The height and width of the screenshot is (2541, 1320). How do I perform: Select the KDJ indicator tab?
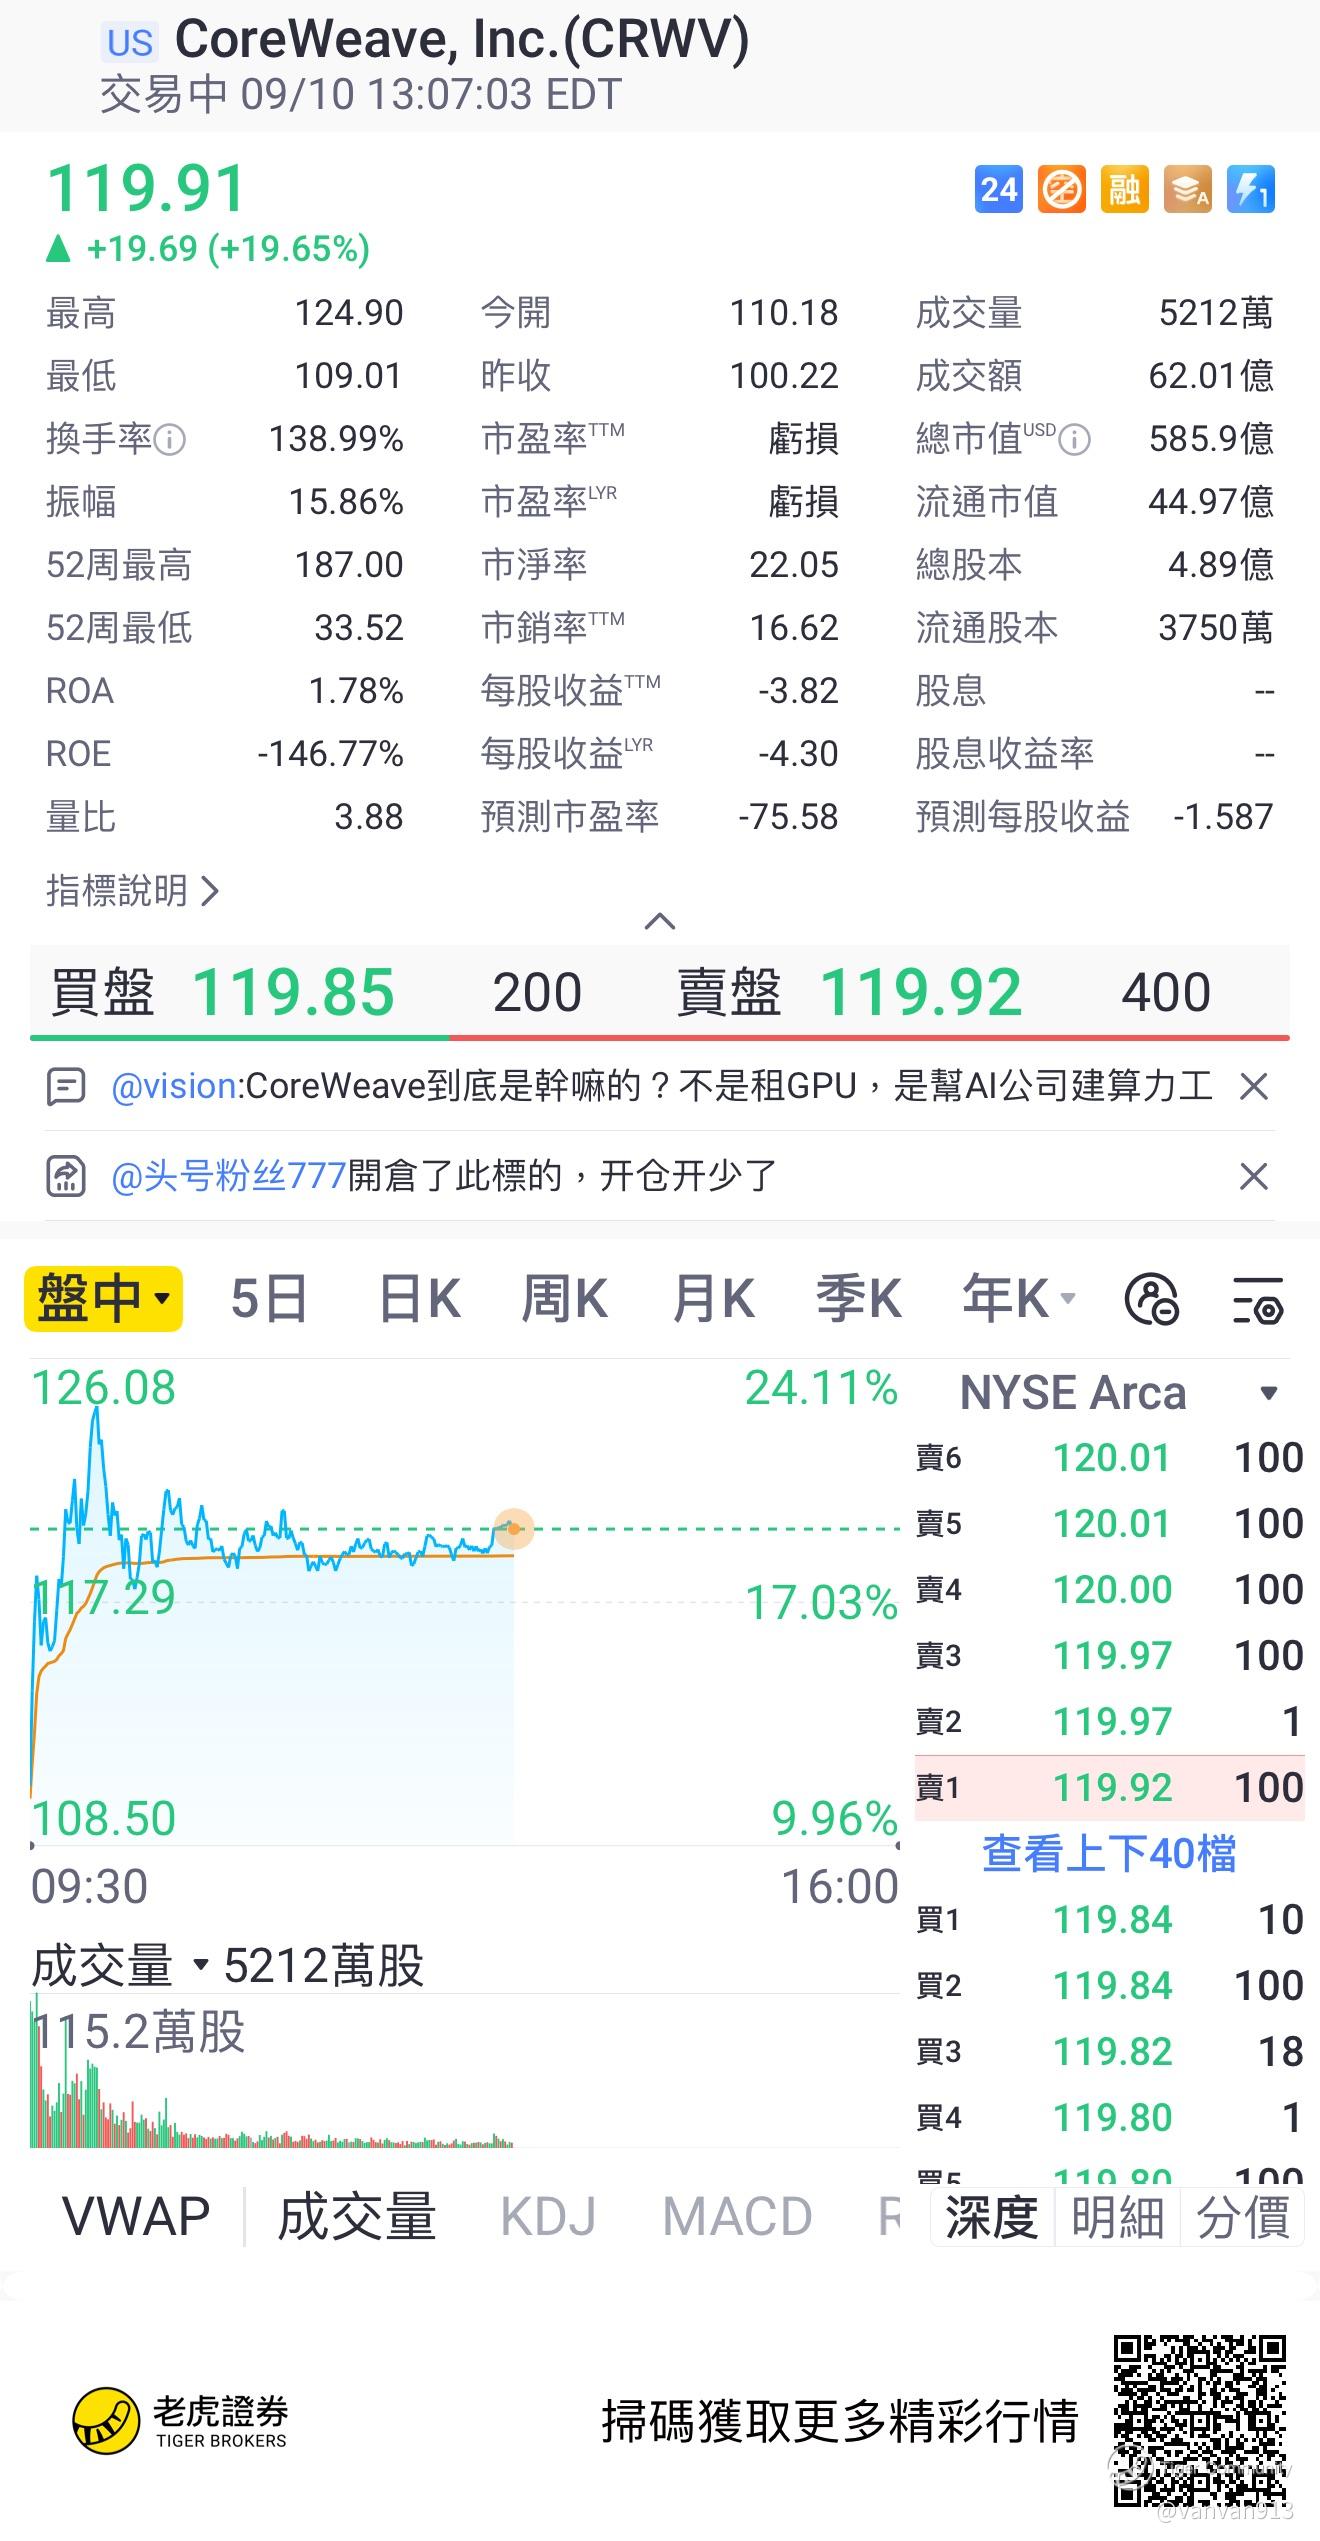548,2216
